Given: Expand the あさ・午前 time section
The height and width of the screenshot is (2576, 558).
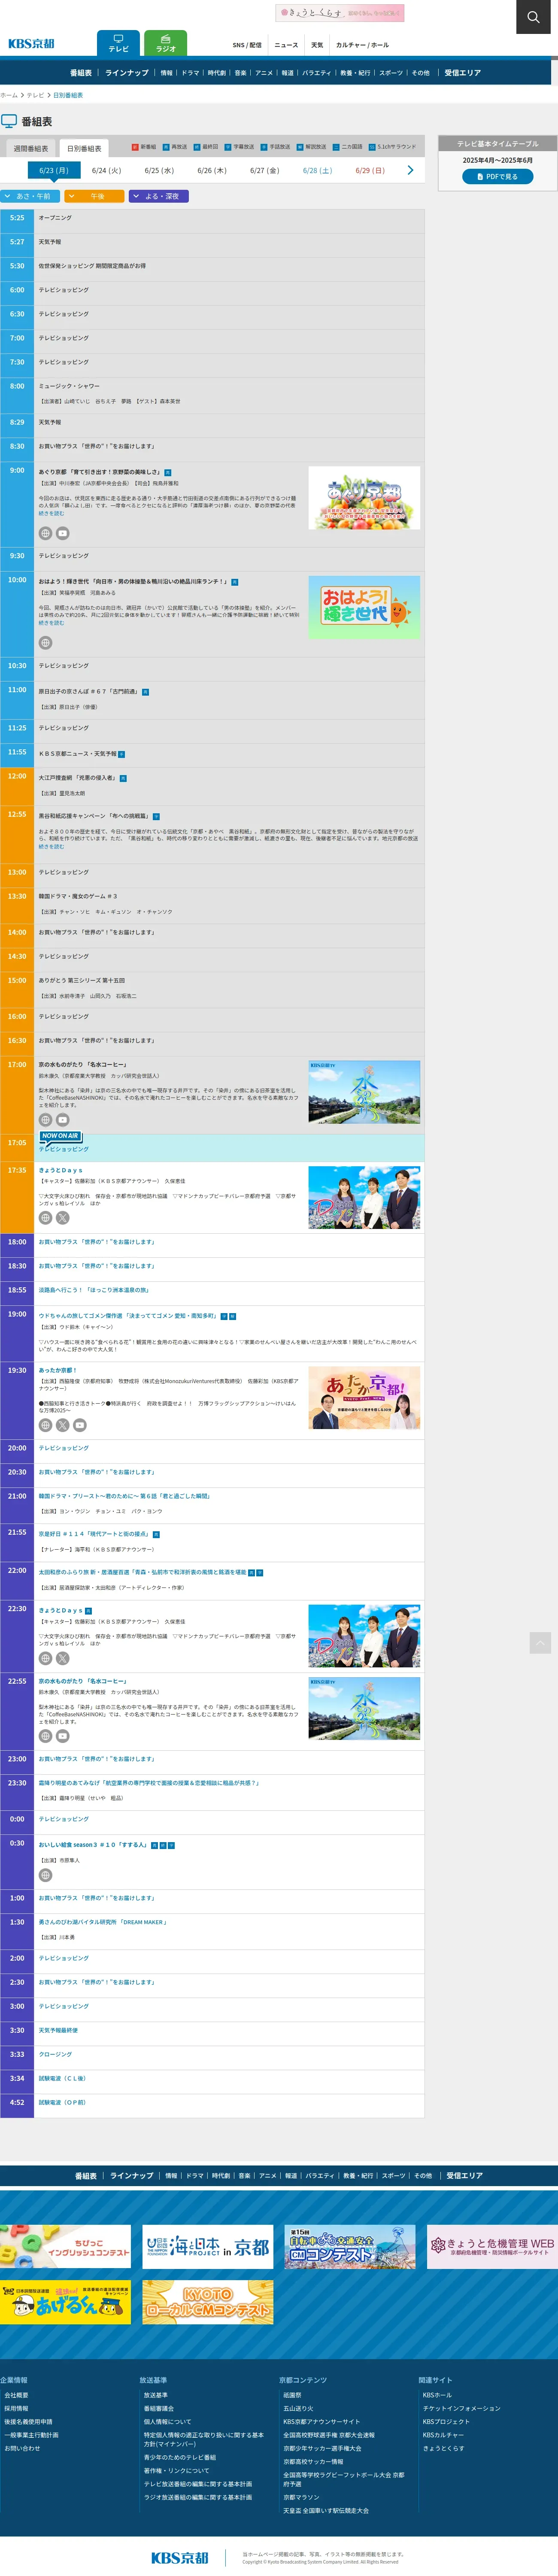Looking at the screenshot, I should point(29,196).
